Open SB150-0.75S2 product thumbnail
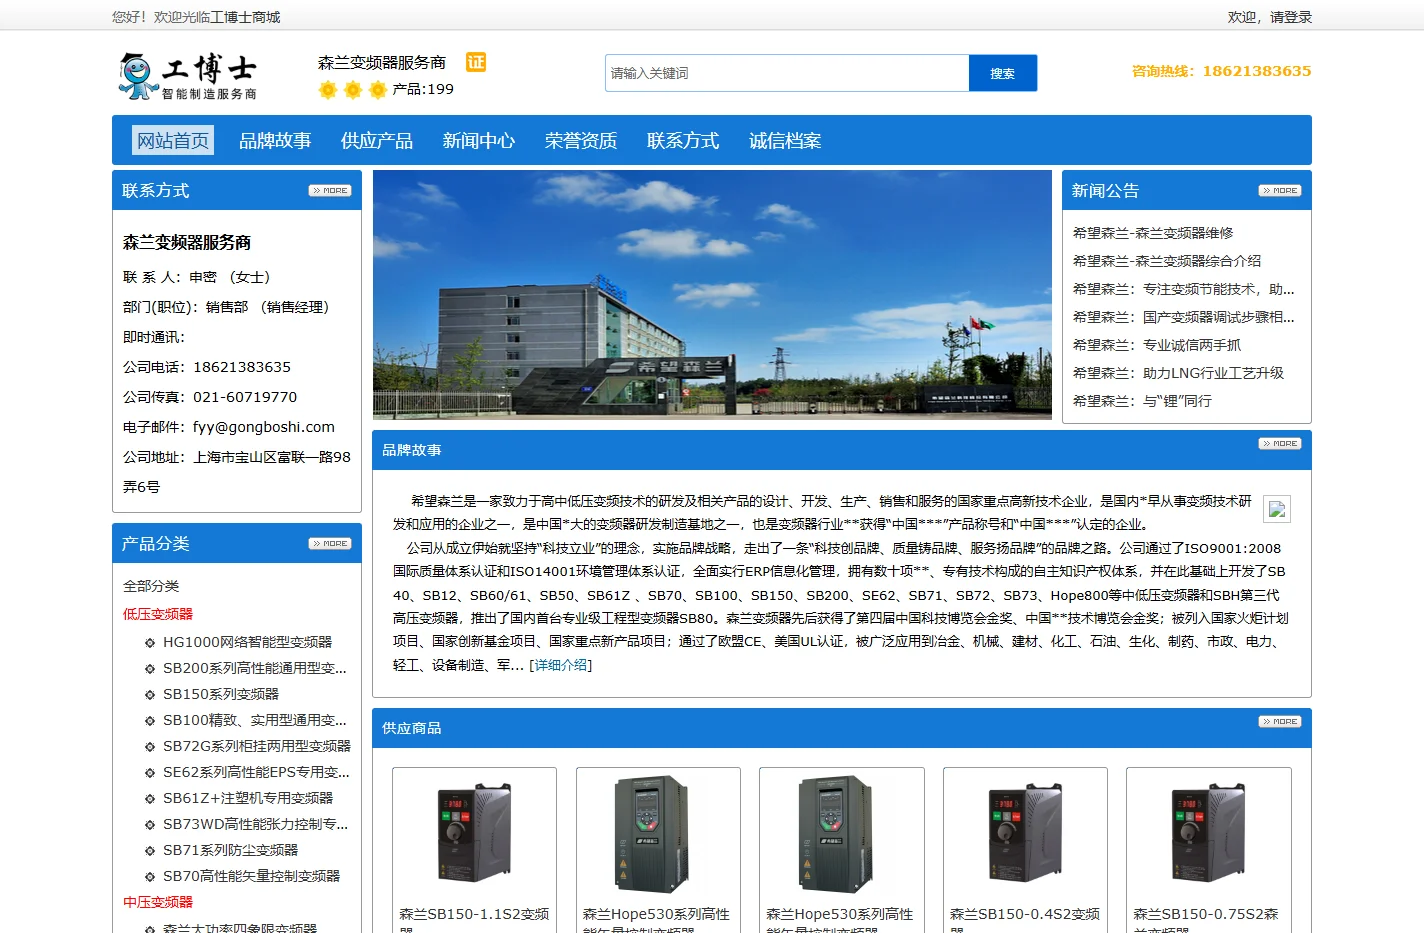Screen dimensions: 1424x933 pyautogui.click(x=1208, y=834)
